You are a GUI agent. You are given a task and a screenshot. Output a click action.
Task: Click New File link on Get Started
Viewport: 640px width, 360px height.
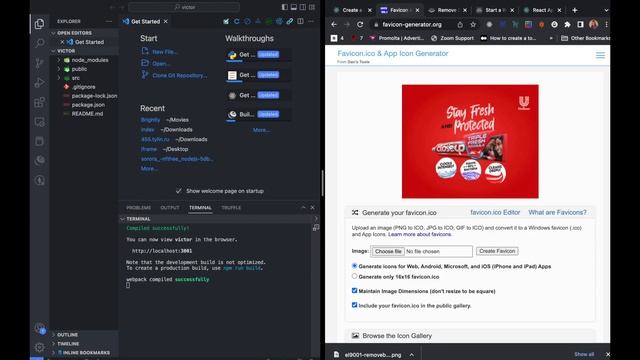(x=165, y=52)
